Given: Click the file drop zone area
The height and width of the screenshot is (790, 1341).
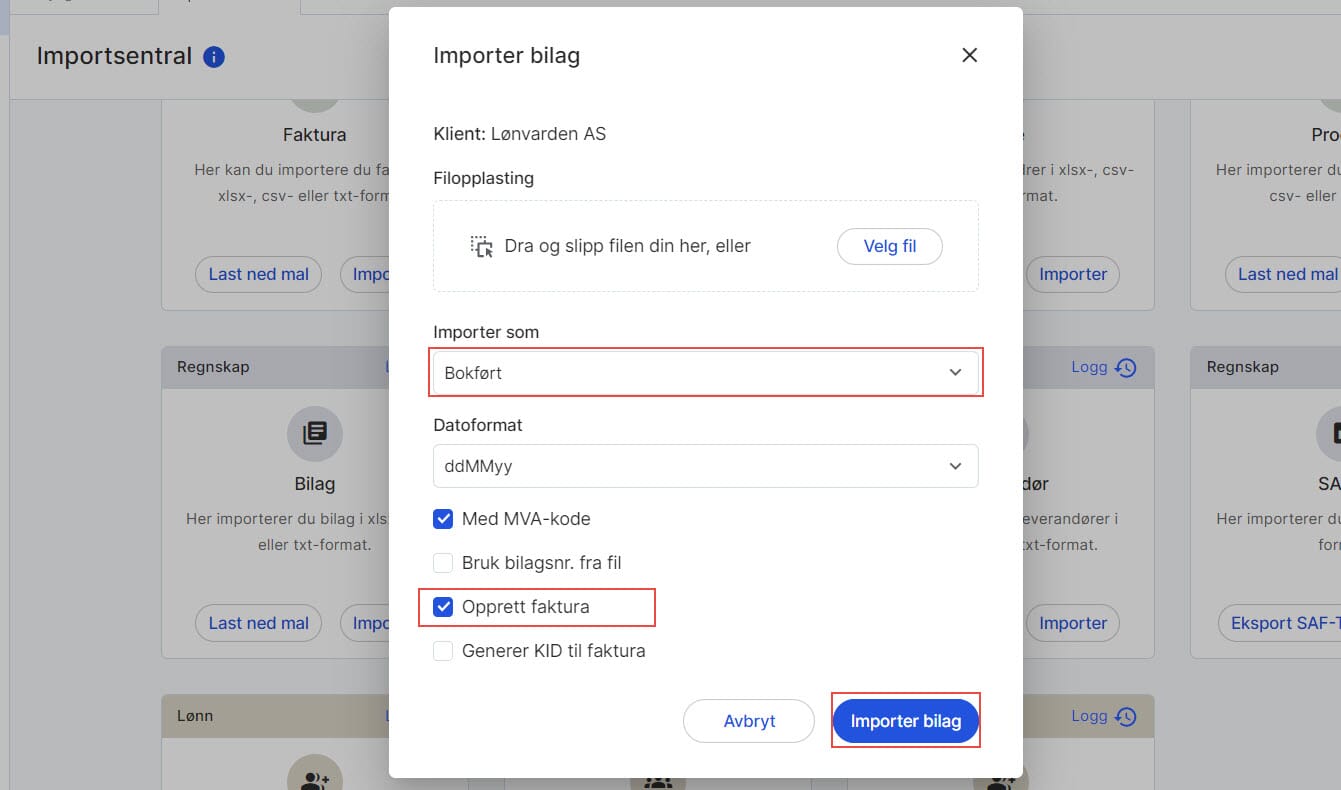Looking at the screenshot, I should (x=706, y=246).
